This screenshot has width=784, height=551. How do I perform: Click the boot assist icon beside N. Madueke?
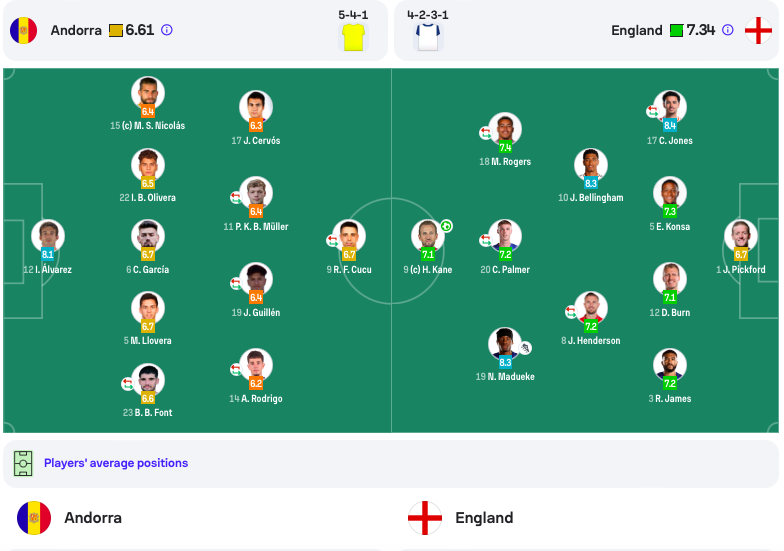tap(525, 348)
